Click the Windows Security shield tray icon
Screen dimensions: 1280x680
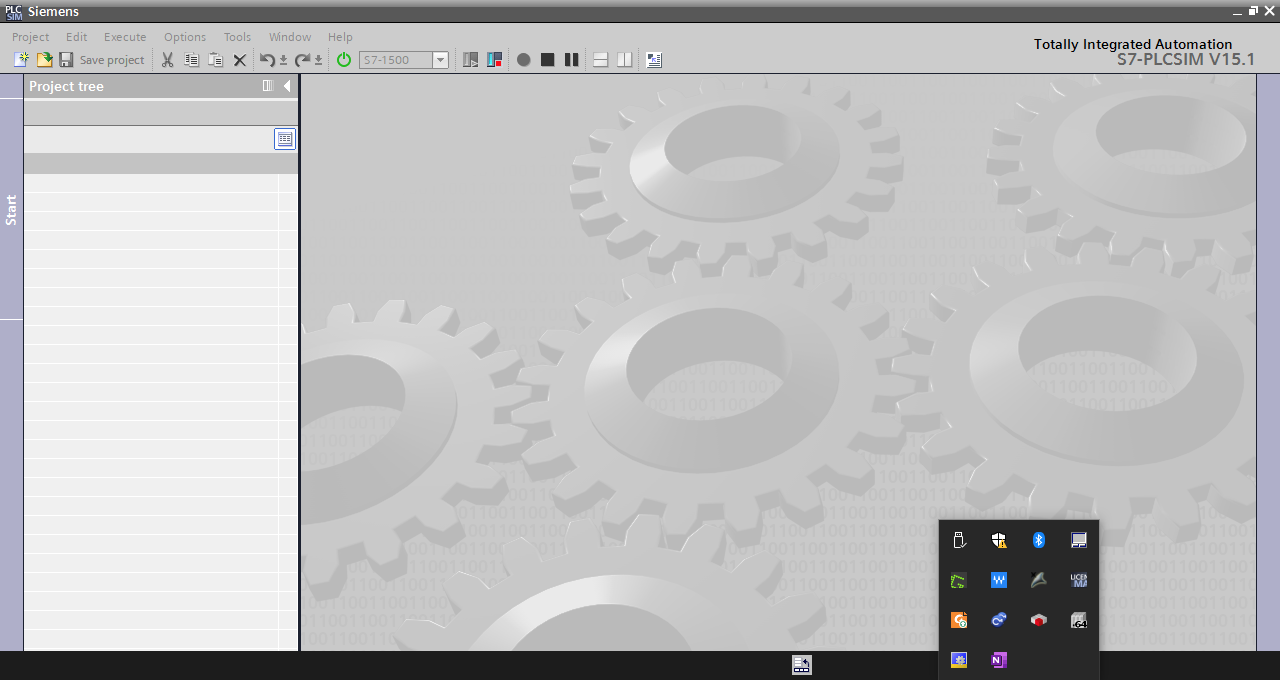tap(998, 540)
